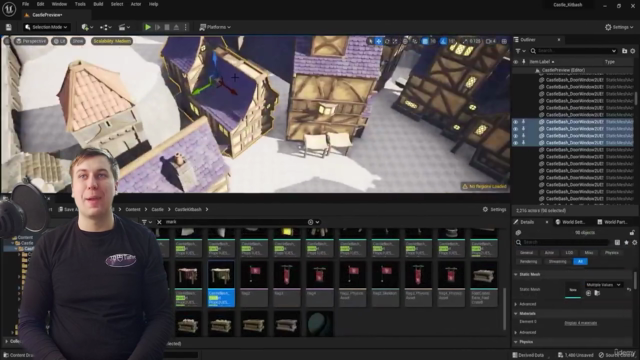Open the Window menu

(x=59, y=4)
